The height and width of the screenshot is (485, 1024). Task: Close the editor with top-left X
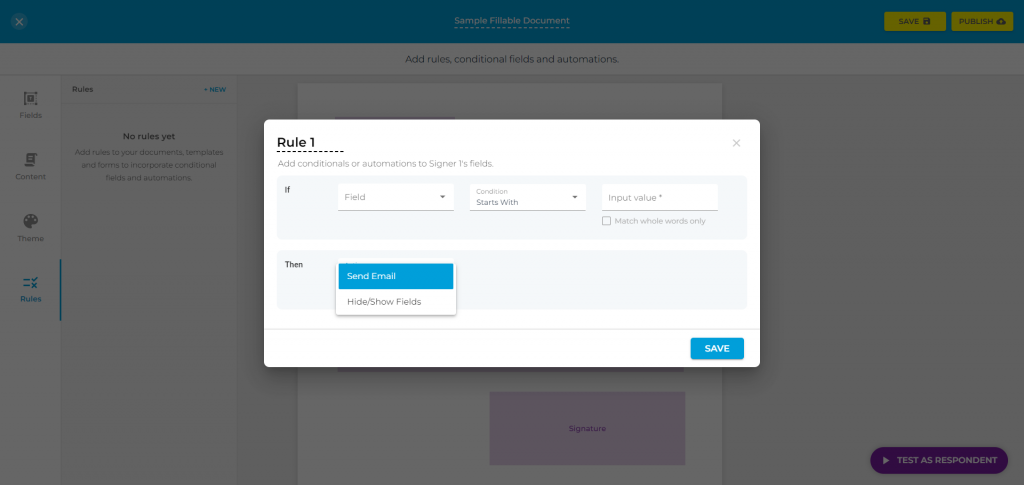coord(19,22)
